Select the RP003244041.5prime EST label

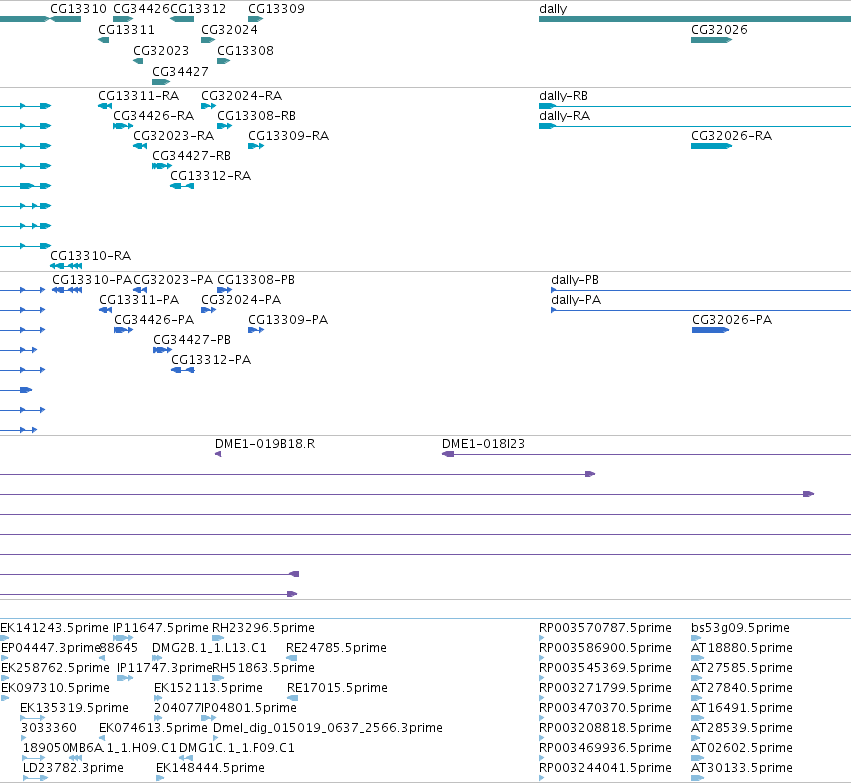(x=605, y=768)
